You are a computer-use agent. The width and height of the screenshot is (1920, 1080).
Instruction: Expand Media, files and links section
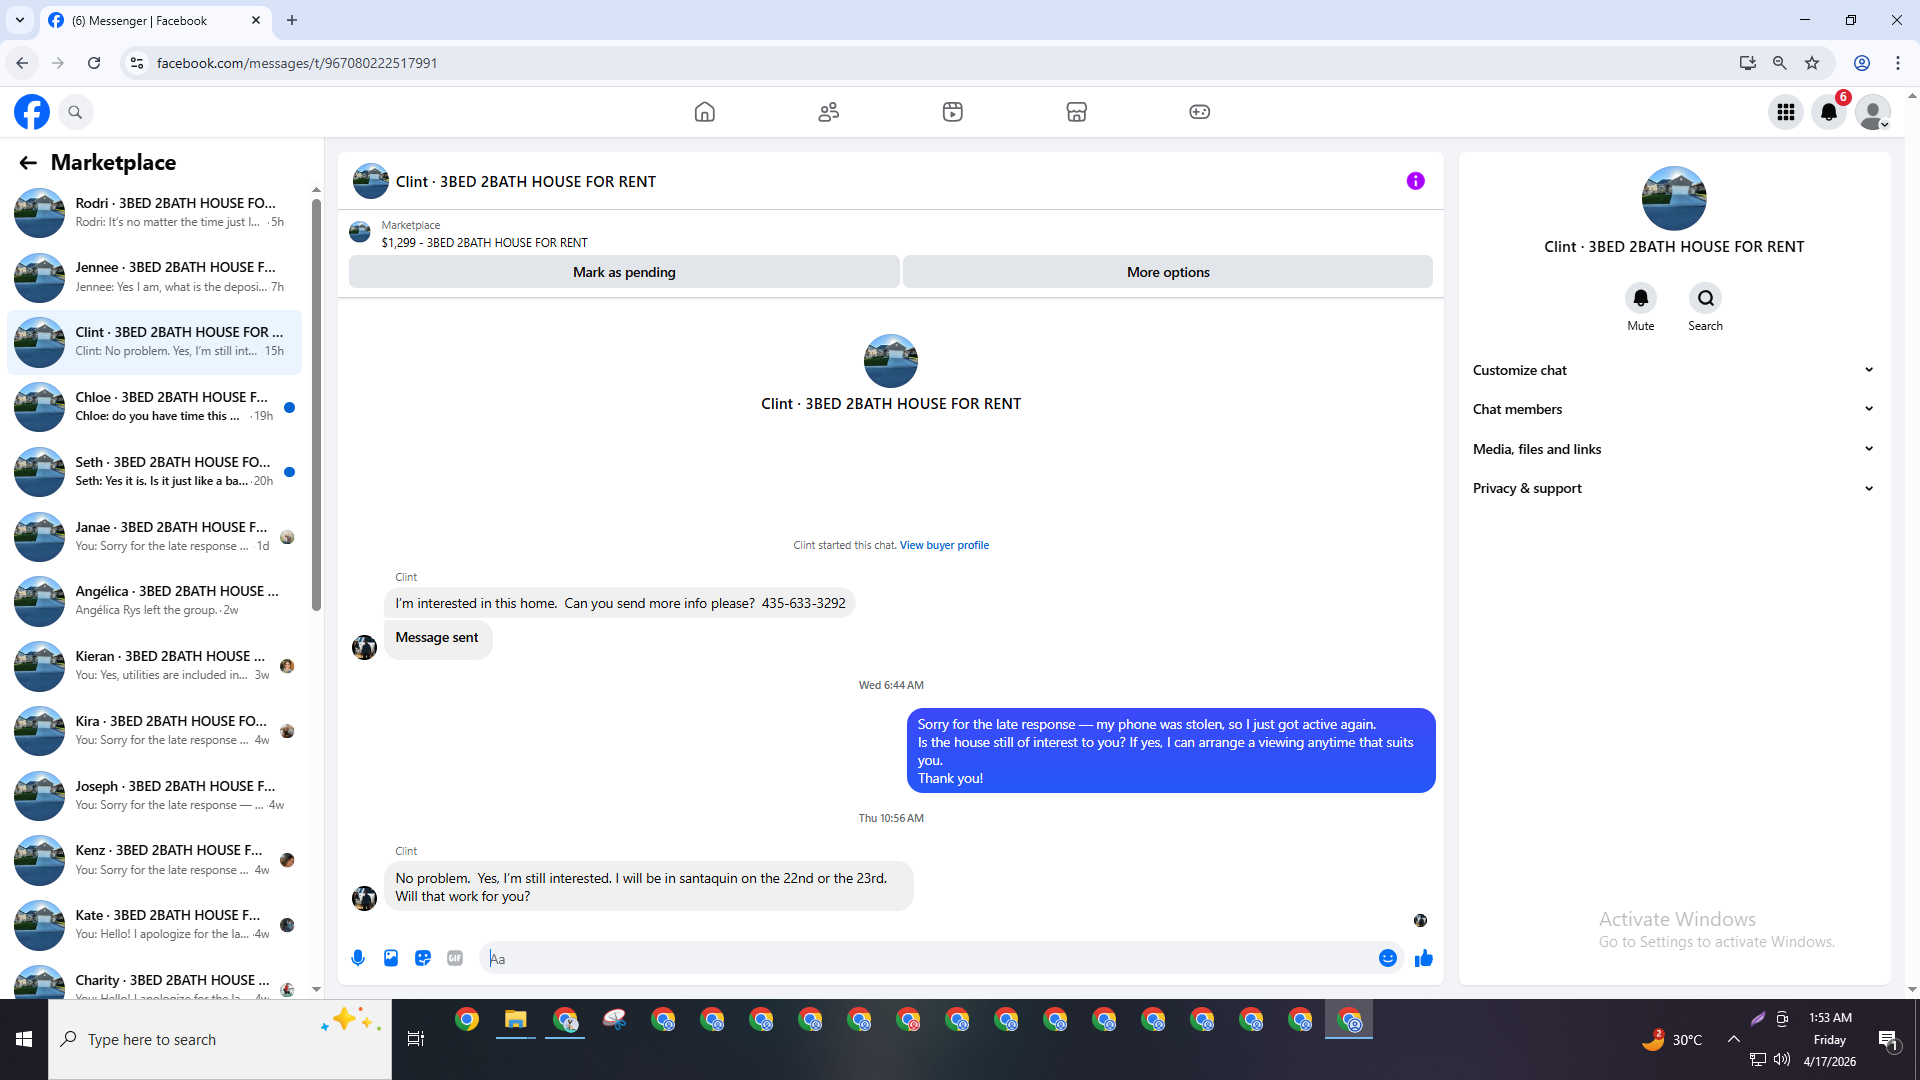coord(1674,449)
